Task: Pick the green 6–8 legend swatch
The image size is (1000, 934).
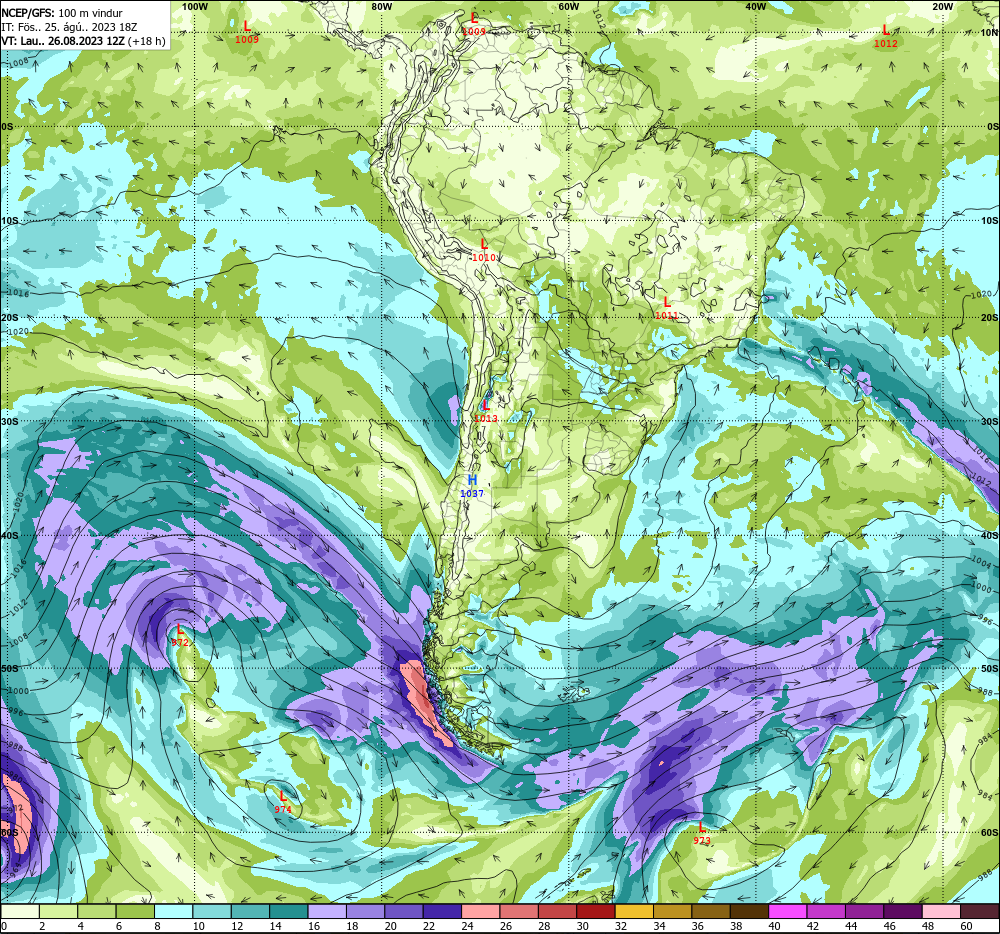Action: coord(135,912)
